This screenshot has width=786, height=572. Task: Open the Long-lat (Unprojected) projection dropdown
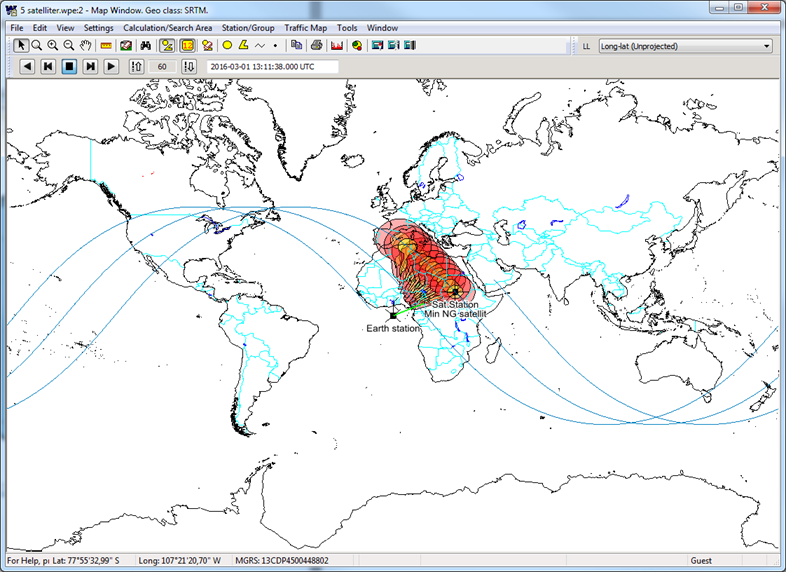click(686, 46)
